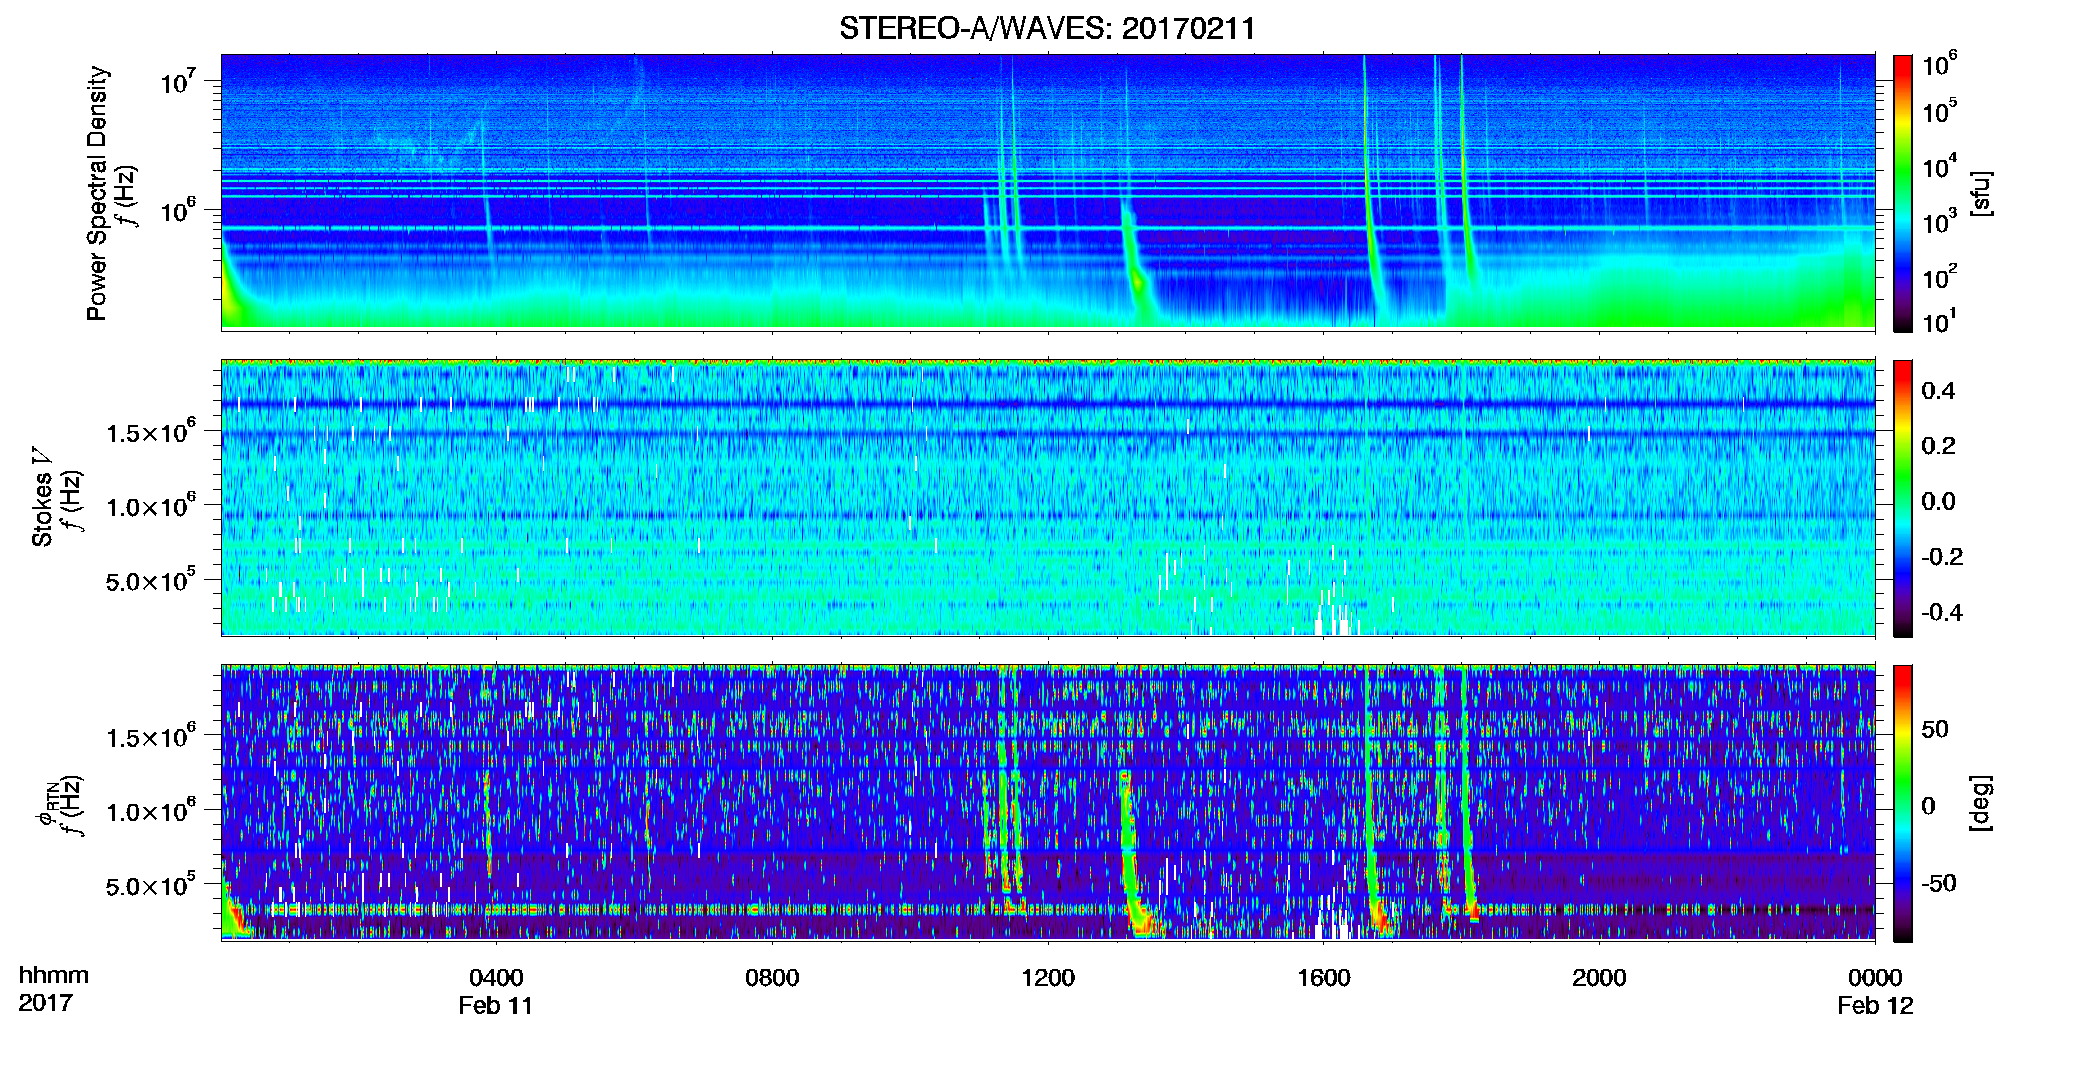This screenshot has width=2096, height=1080.
Task: Click the -0.4 label on the Stokes V colorbar
Action: pos(1942,612)
